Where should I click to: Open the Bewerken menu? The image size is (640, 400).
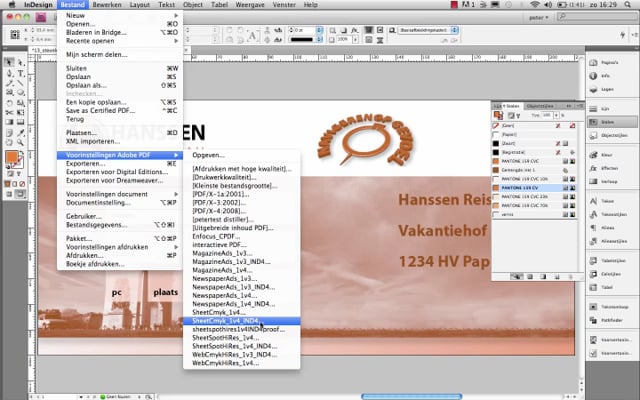[107, 5]
